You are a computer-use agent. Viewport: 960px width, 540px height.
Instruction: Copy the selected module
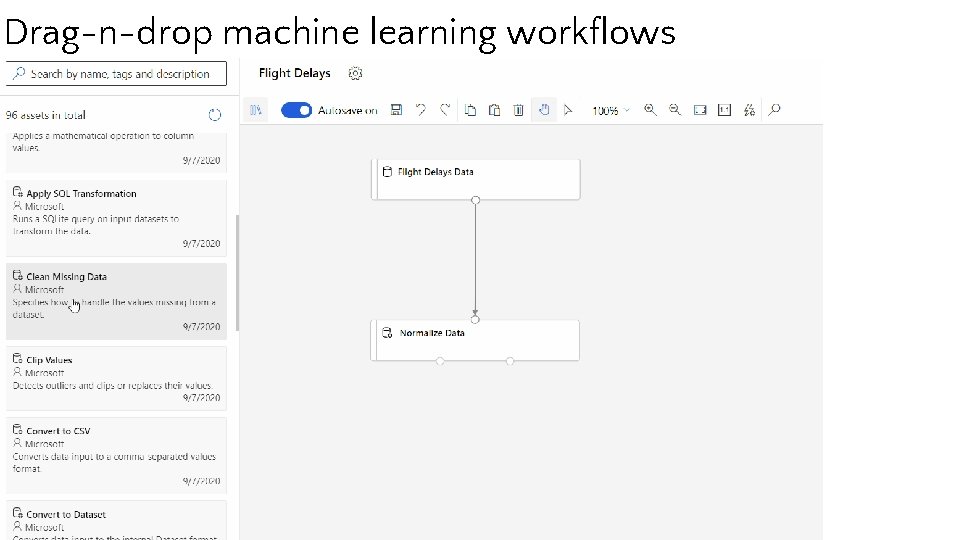coord(470,110)
